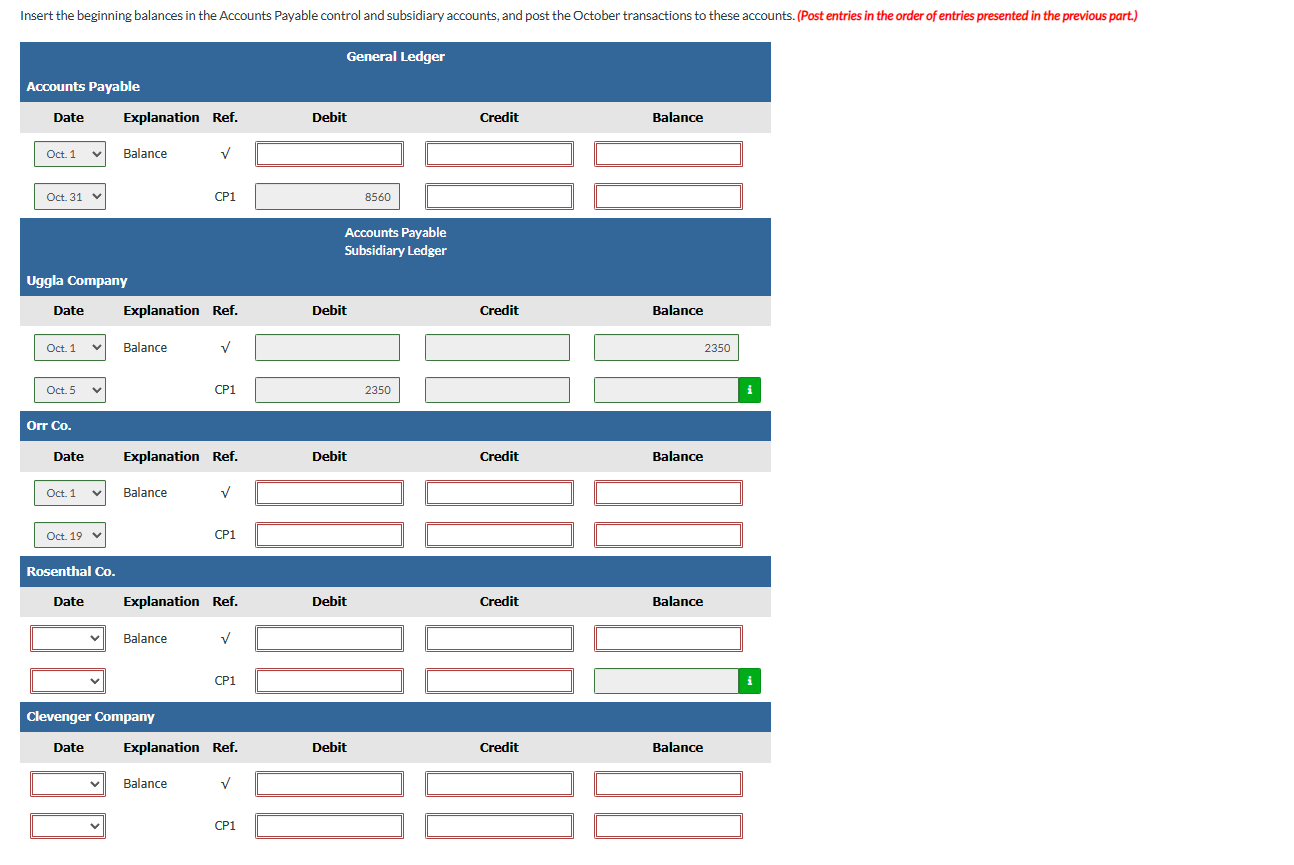Open Clevenger Company Balance row date dropdown
The image size is (1294, 865).
68,784
